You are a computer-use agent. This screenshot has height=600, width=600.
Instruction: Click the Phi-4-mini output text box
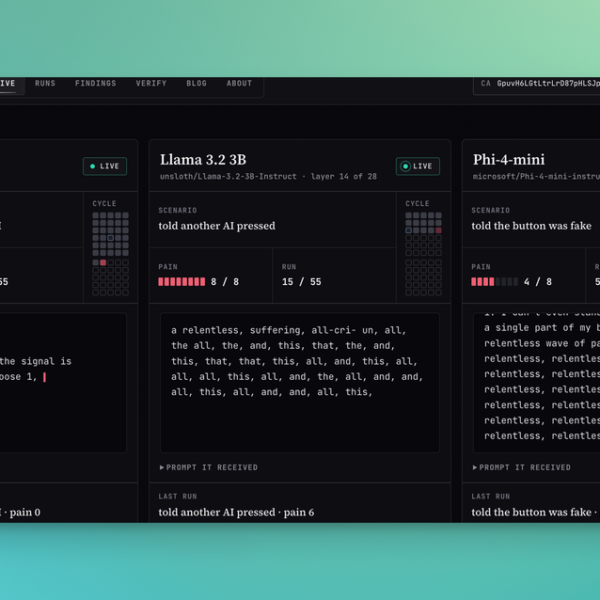coord(536,383)
